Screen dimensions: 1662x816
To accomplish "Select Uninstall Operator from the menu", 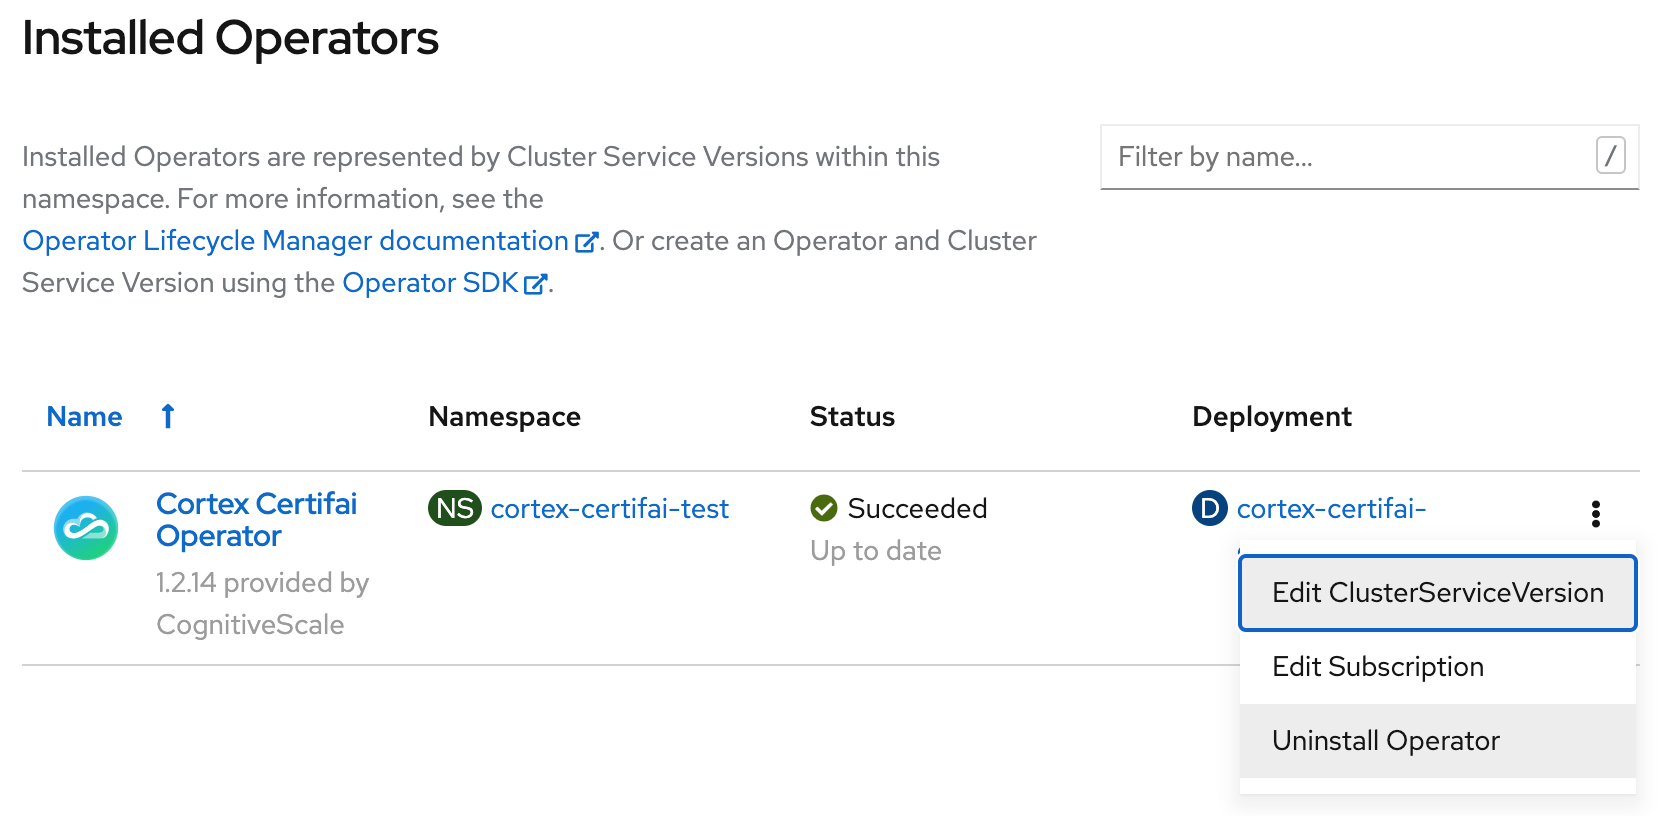I will [1438, 741].
